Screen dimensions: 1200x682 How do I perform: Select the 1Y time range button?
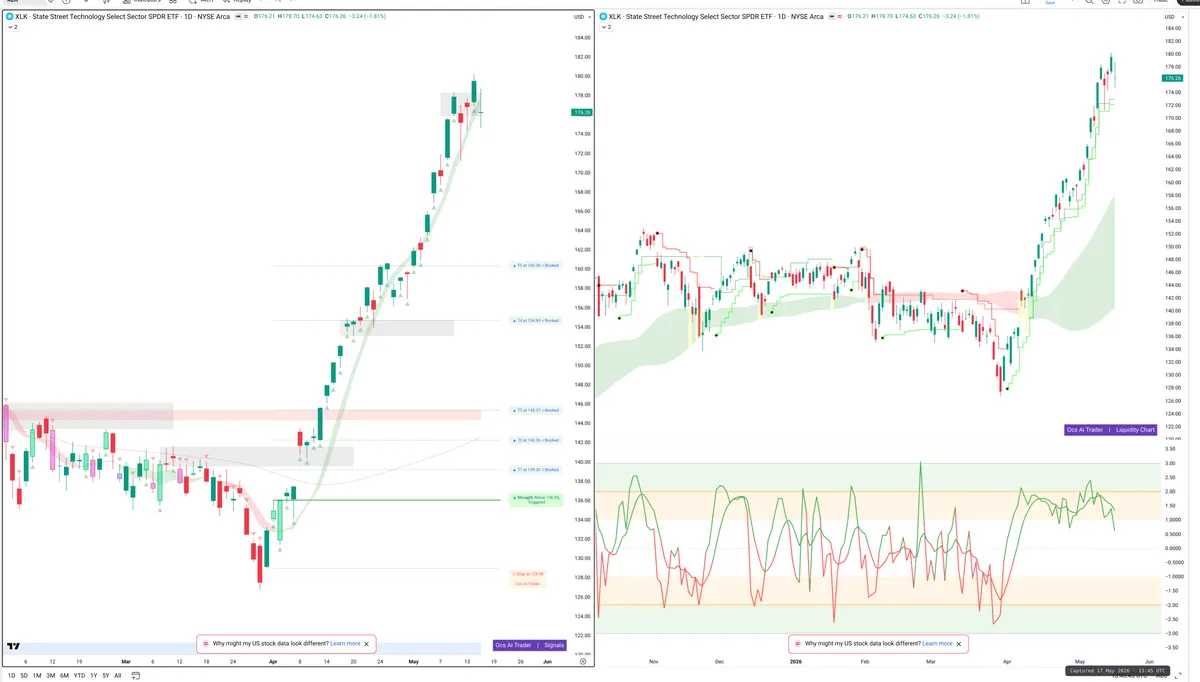coord(93,676)
